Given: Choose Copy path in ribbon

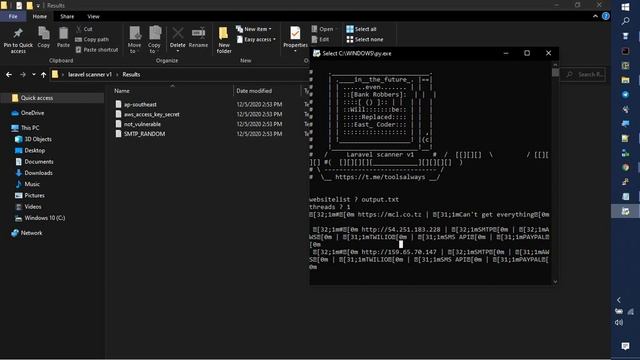Looking at the screenshot, I should [x=92, y=40].
